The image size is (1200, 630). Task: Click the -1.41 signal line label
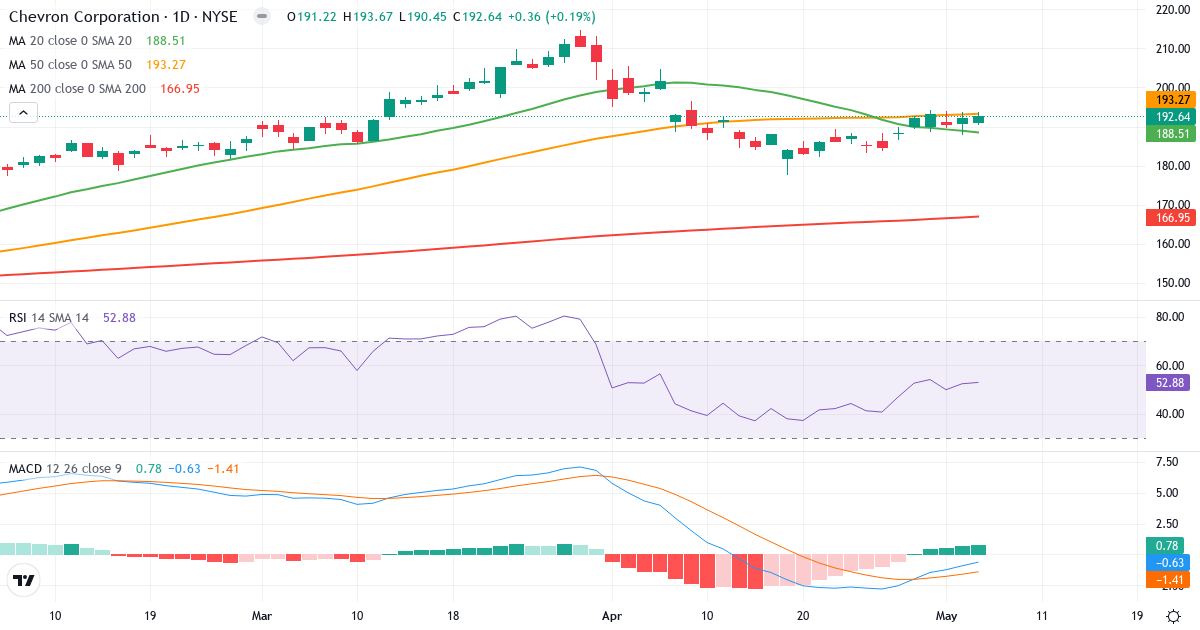tap(1170, 578)
